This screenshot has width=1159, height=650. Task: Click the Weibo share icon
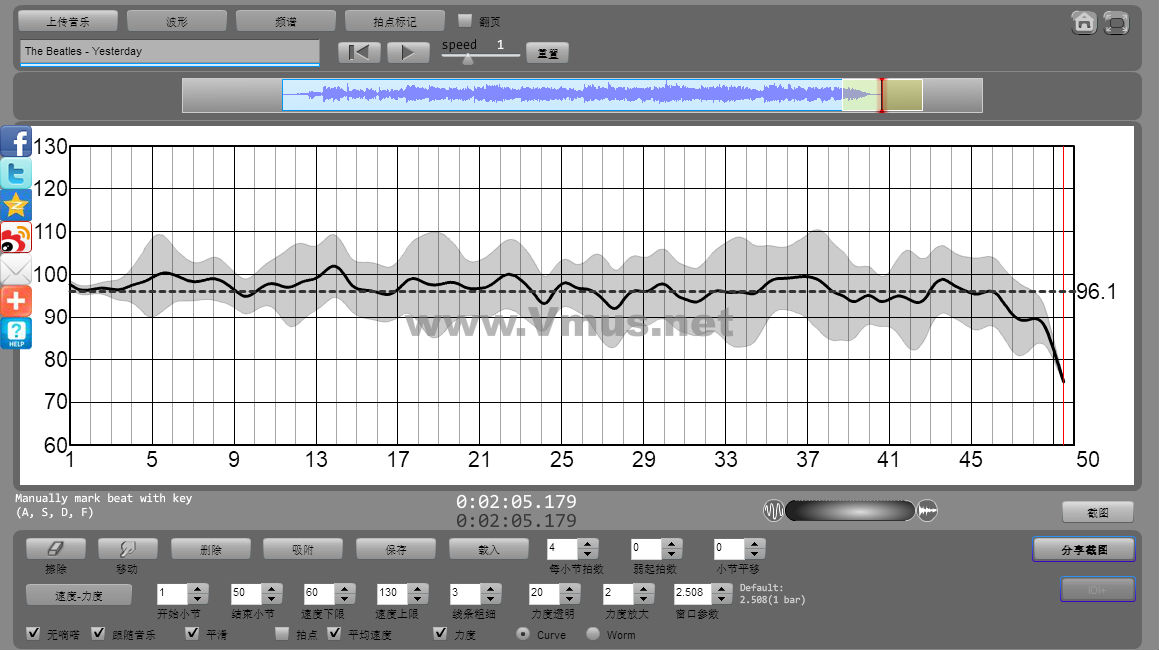coord(16,237)
